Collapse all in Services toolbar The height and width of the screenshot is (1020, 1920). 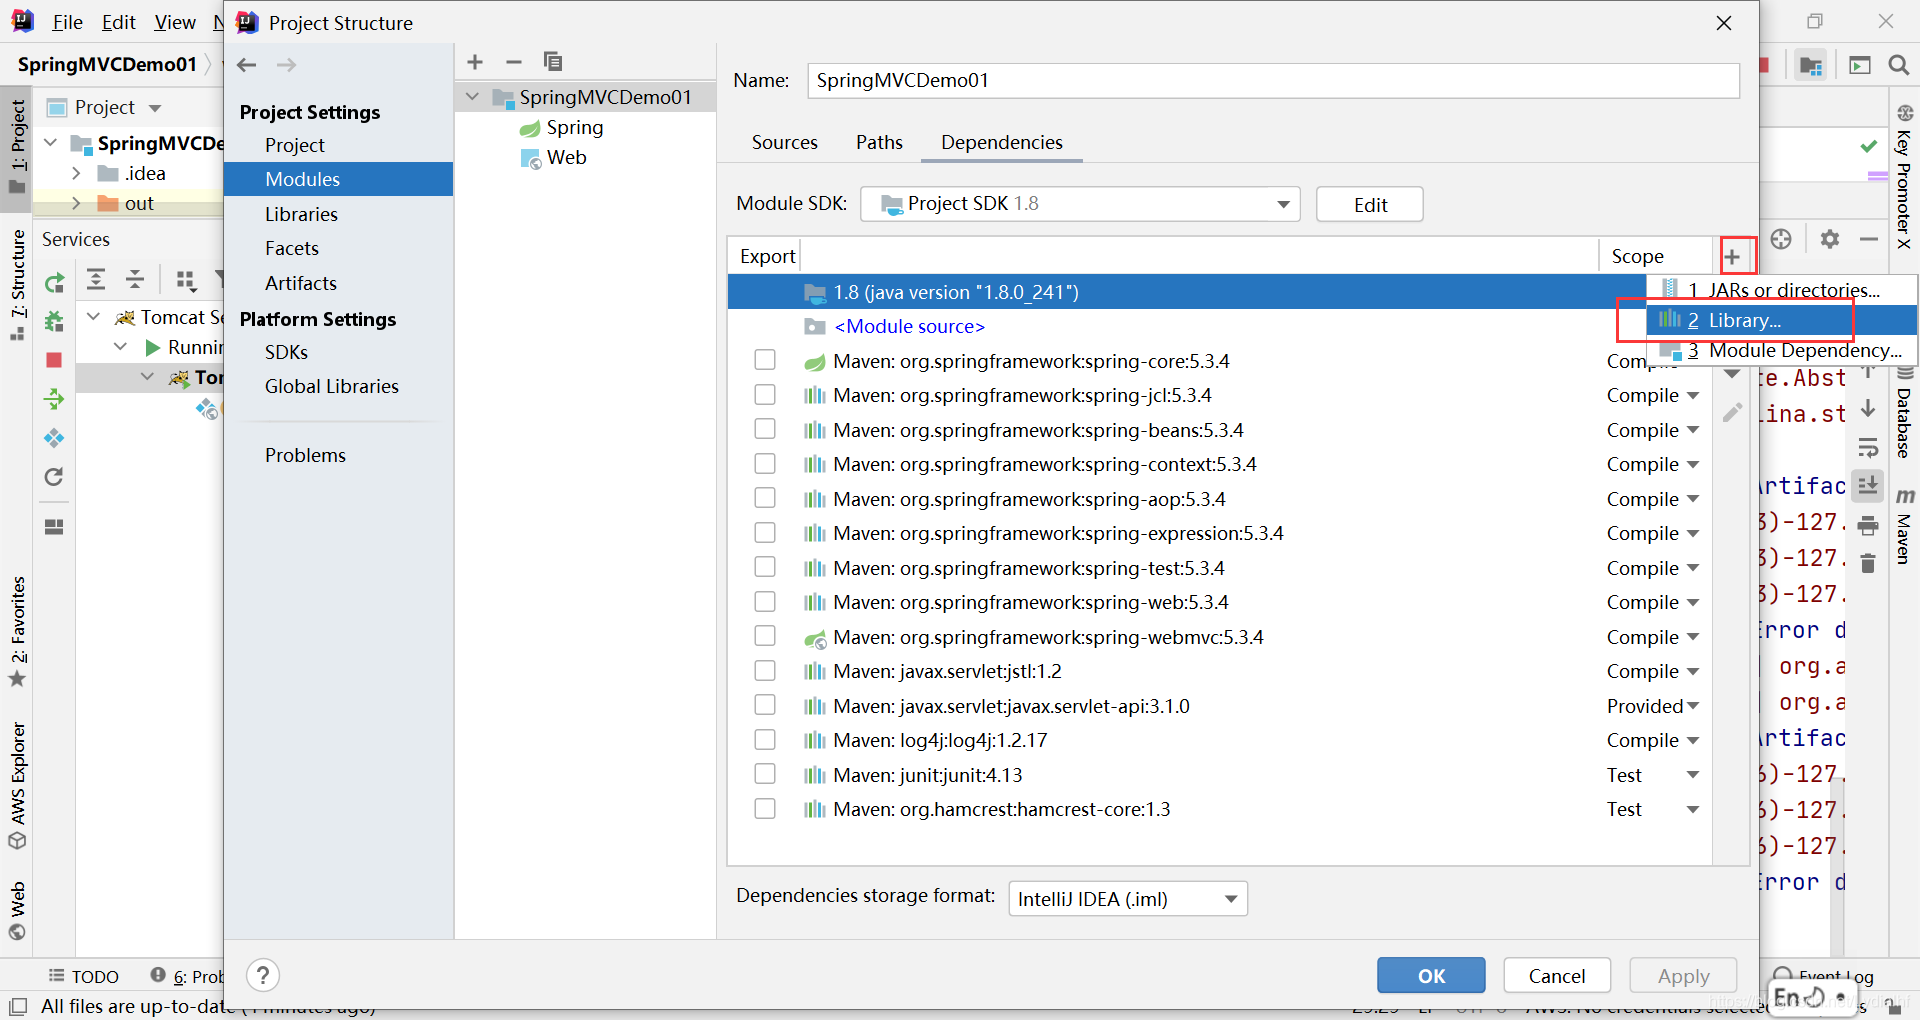135,279
